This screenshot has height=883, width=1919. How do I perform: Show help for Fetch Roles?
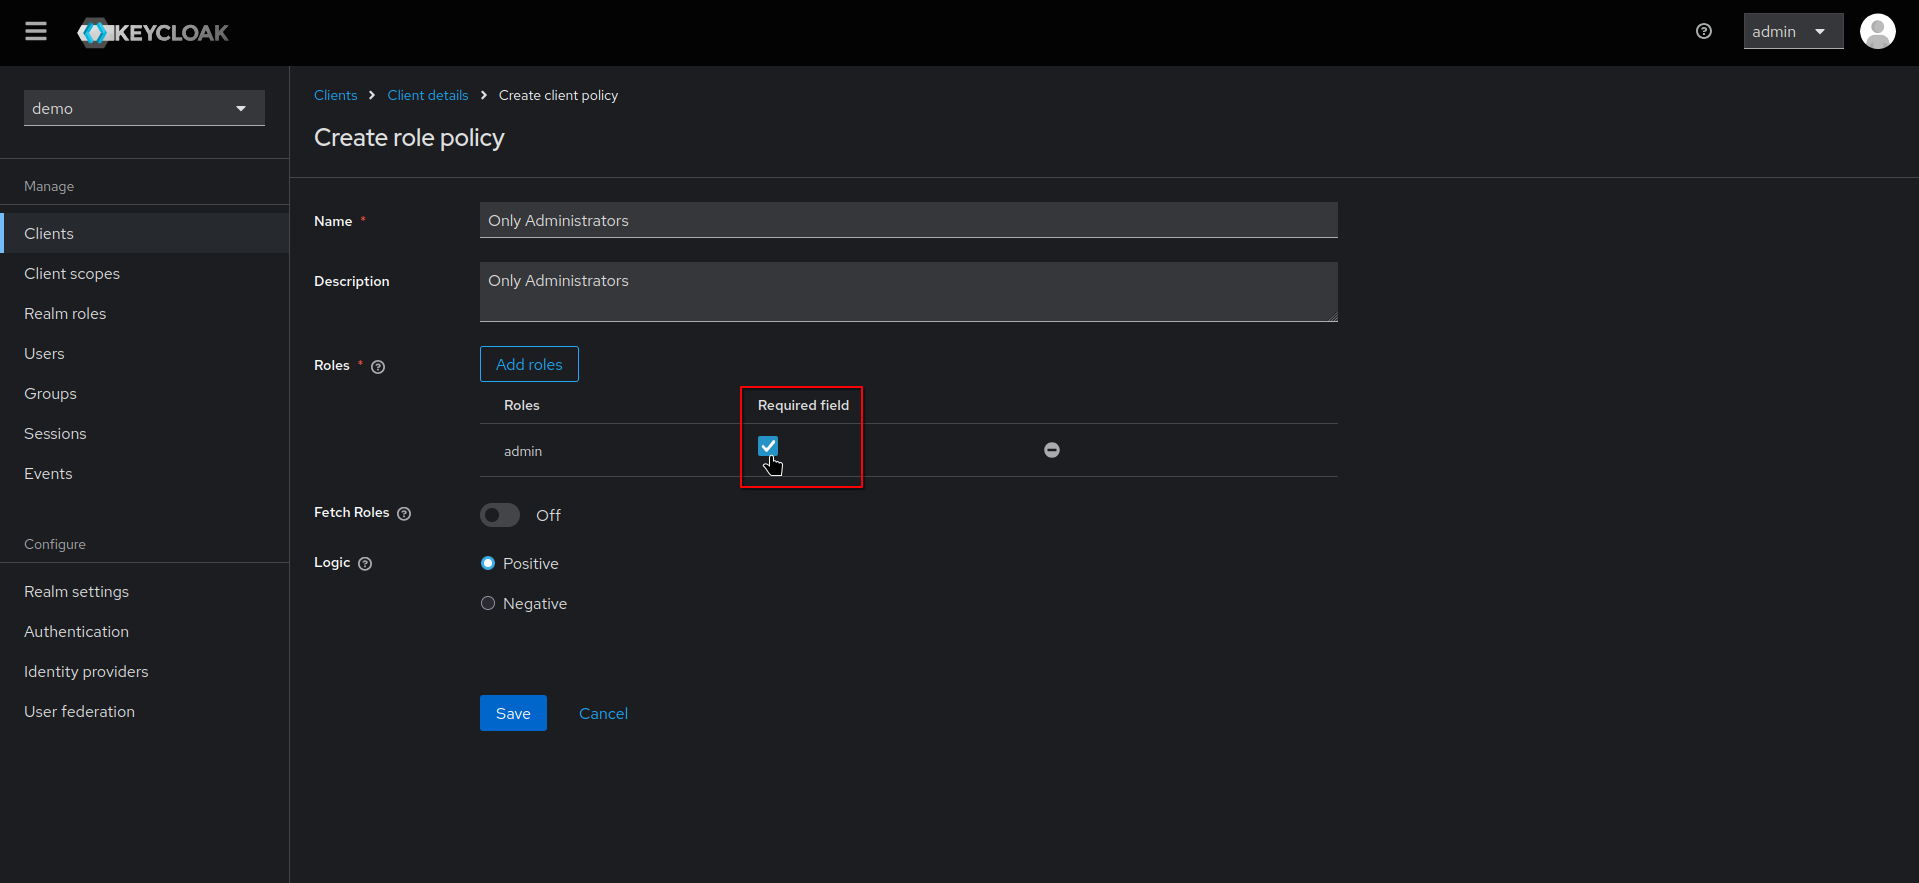tap(404, 514)
